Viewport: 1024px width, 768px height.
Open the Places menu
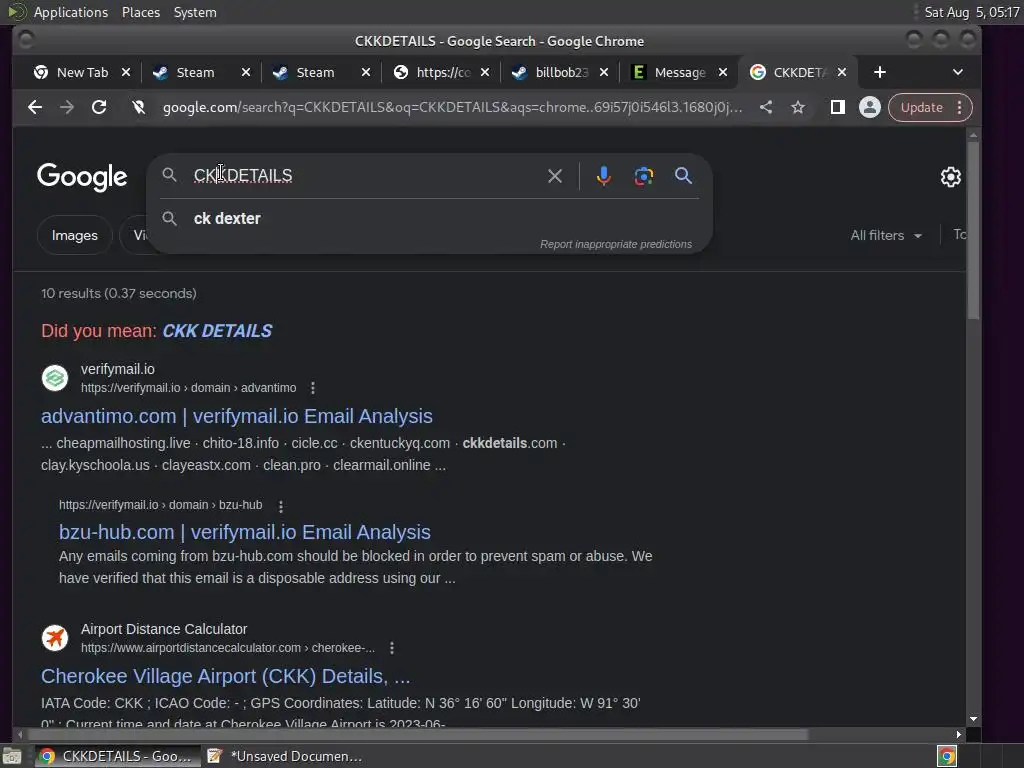click(x=140, y=12)
